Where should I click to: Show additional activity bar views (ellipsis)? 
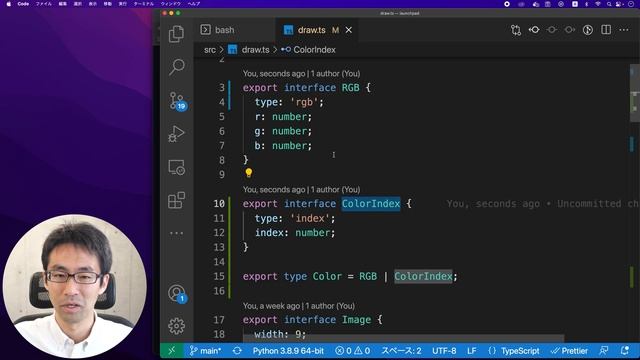(x=176, y=233)
